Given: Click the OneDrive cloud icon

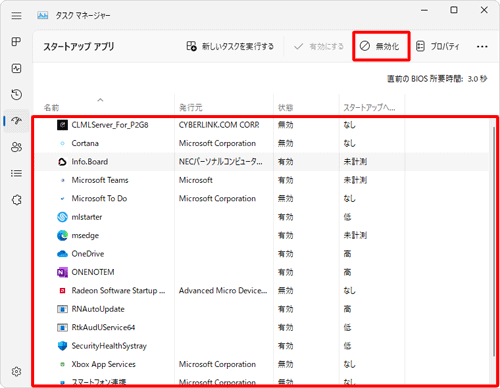Looking at the screenshot, I should pyautogui.click(x=62, y=254).
